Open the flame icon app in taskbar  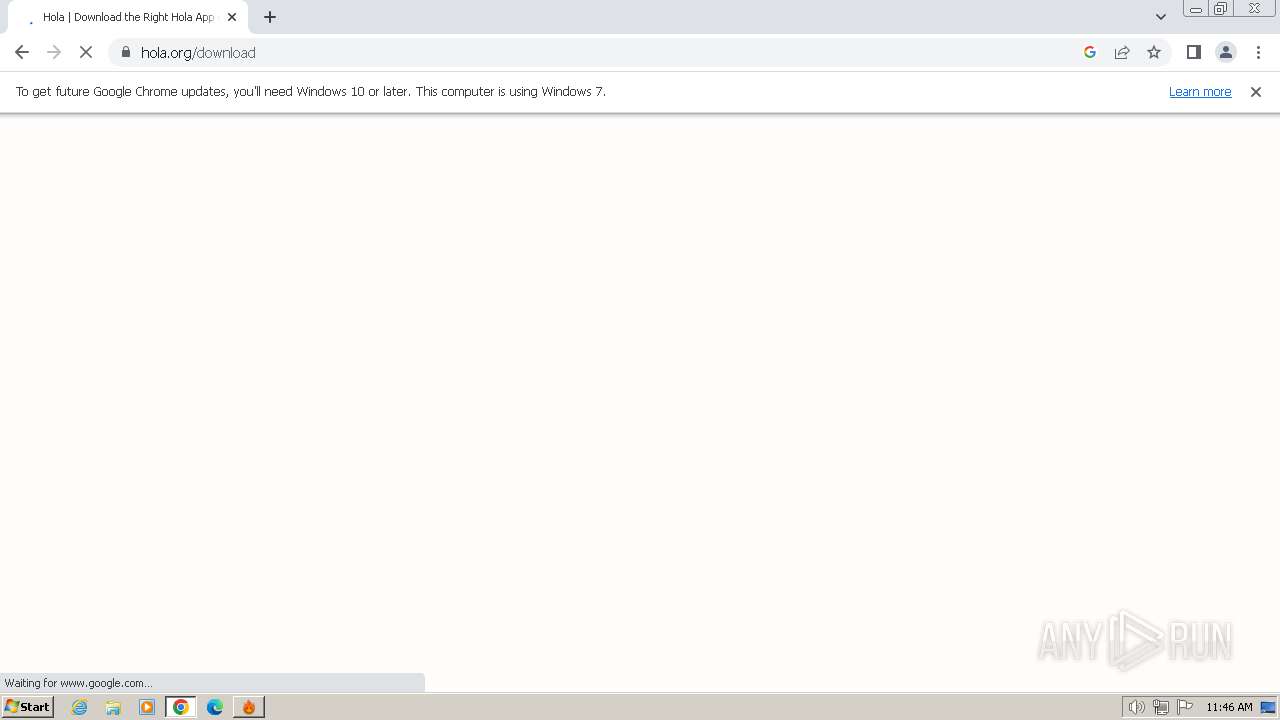249,707
